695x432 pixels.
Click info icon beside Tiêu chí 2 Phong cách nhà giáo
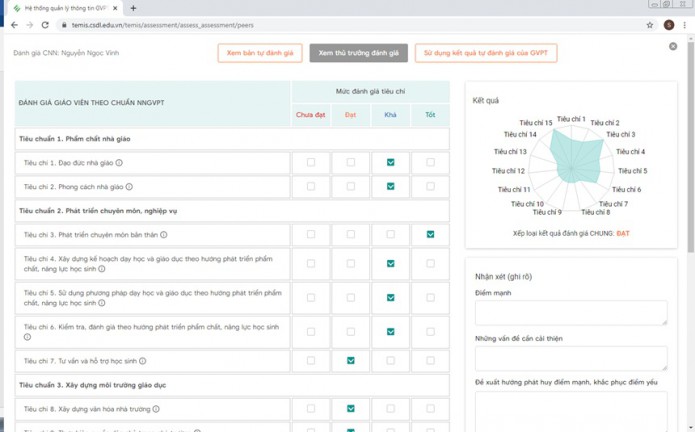coord(129,187)
